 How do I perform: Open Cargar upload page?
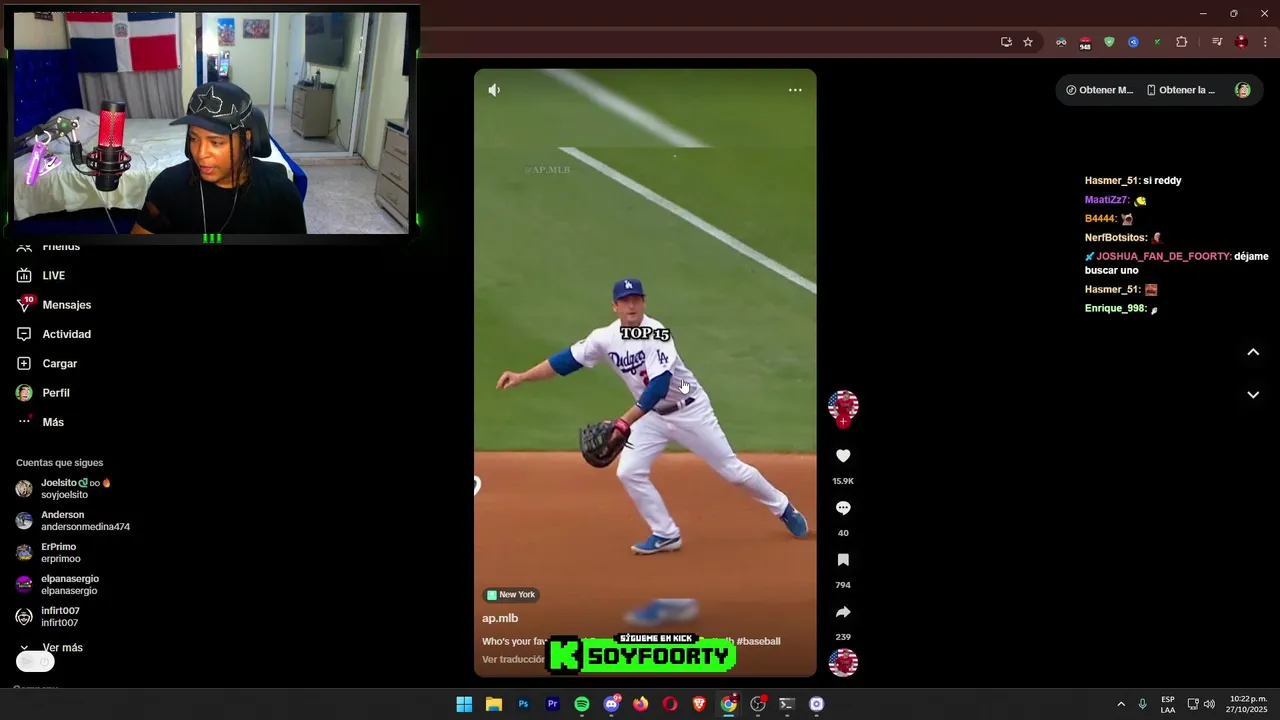pos(46,364)
